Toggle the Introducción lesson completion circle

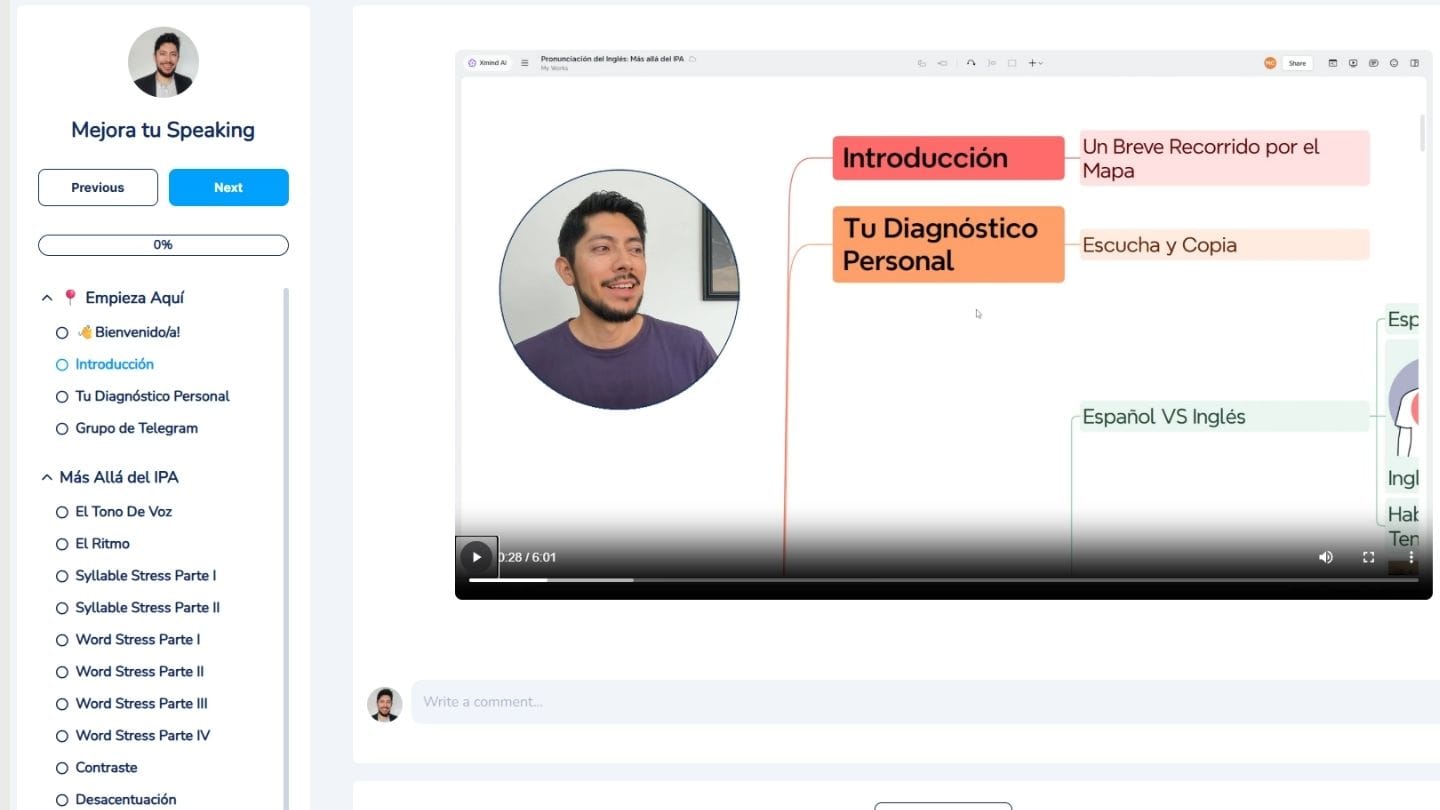62,365
